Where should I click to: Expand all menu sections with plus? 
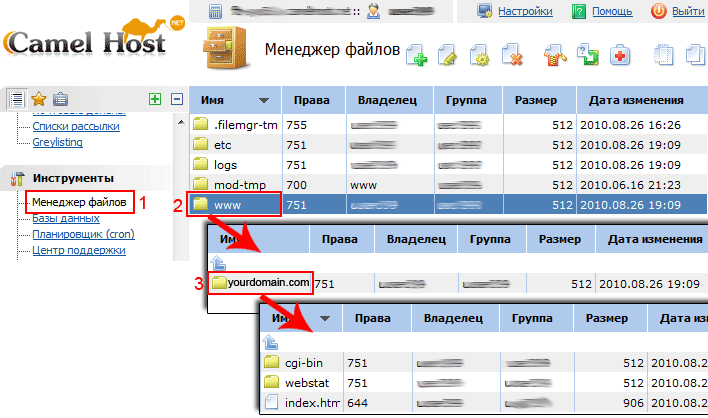coord(154,99)
